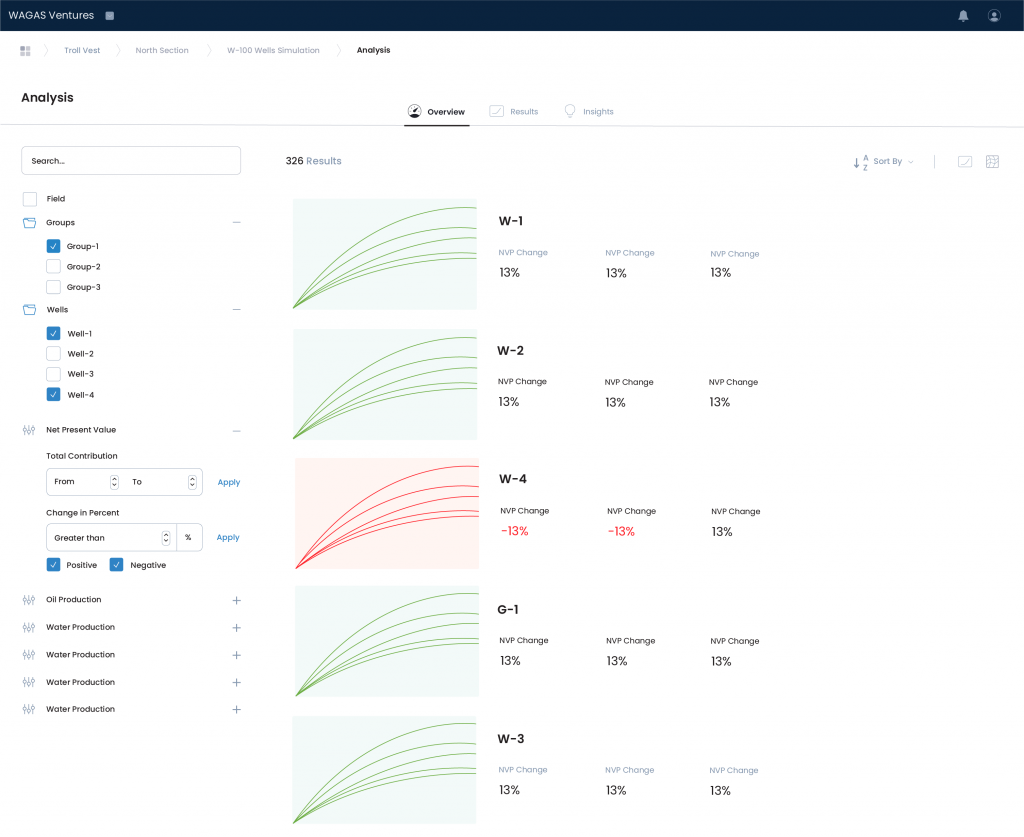Click the From value stepper

114,482
